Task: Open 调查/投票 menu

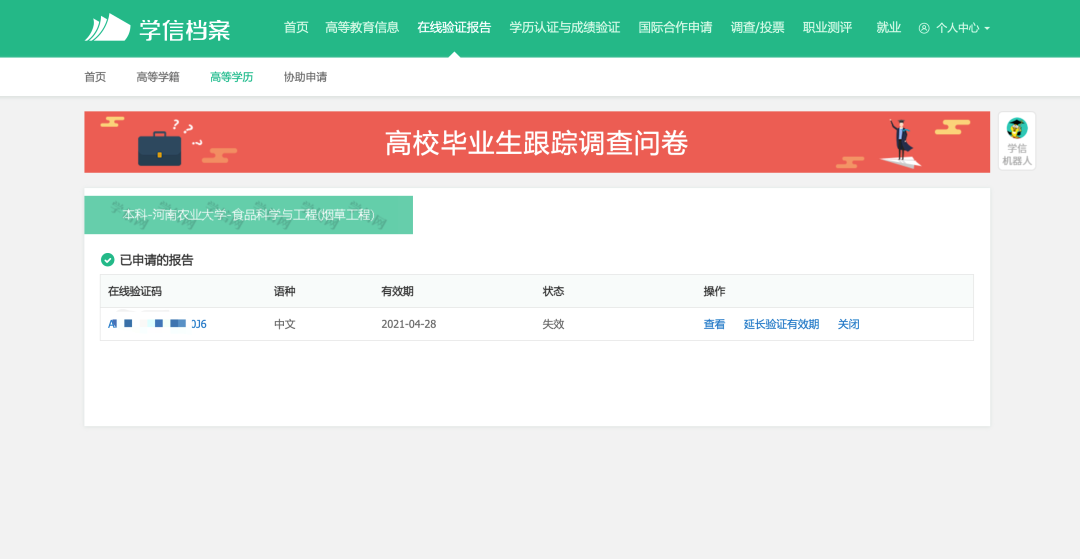Action: pos(758,28)
